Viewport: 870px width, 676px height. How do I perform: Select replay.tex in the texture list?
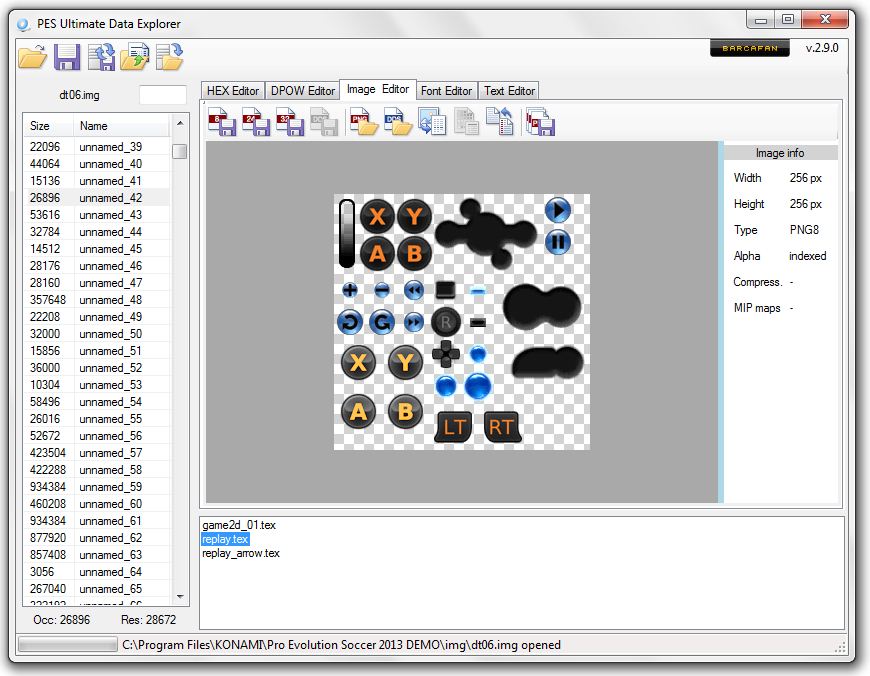click(225, 539)
